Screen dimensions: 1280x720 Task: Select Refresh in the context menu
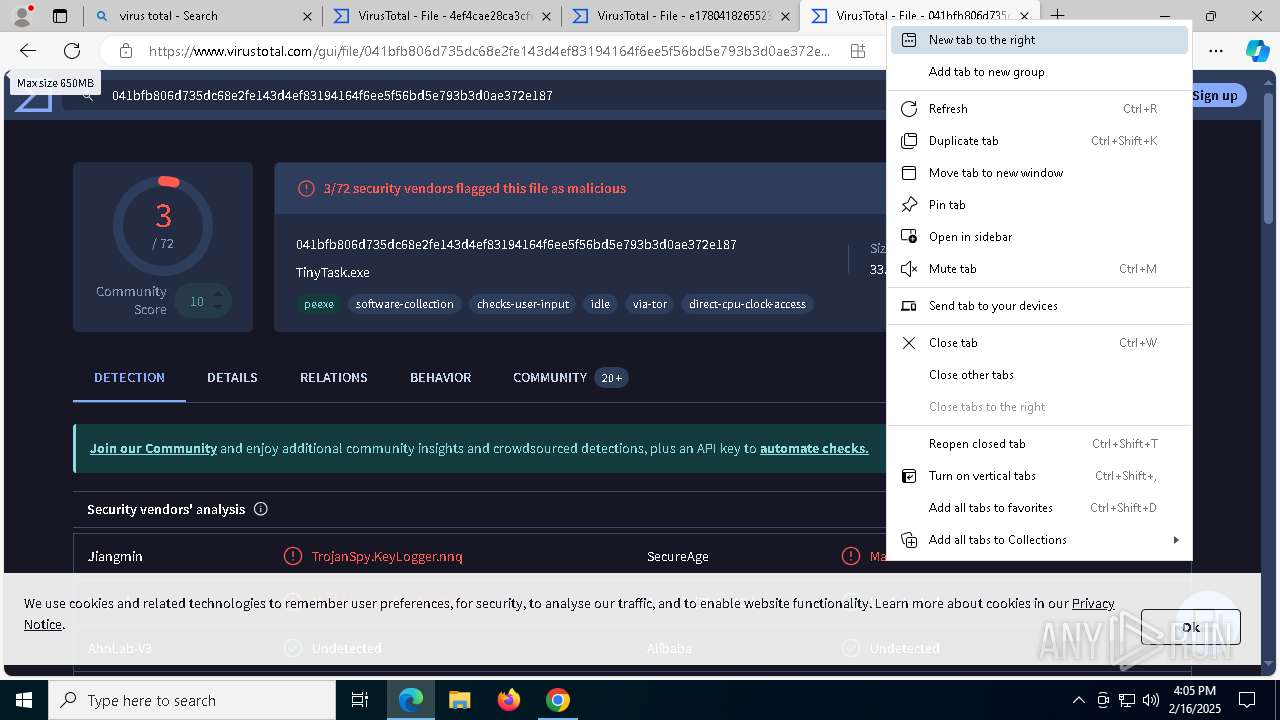[1039, 109]
